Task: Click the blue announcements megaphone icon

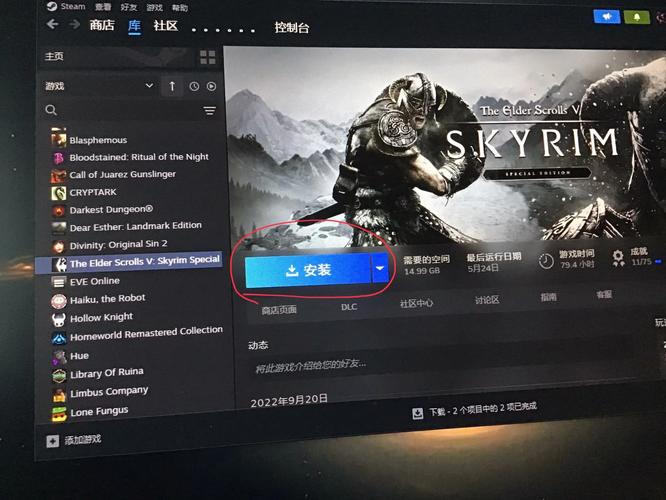Action: click(x=607, y=17)
